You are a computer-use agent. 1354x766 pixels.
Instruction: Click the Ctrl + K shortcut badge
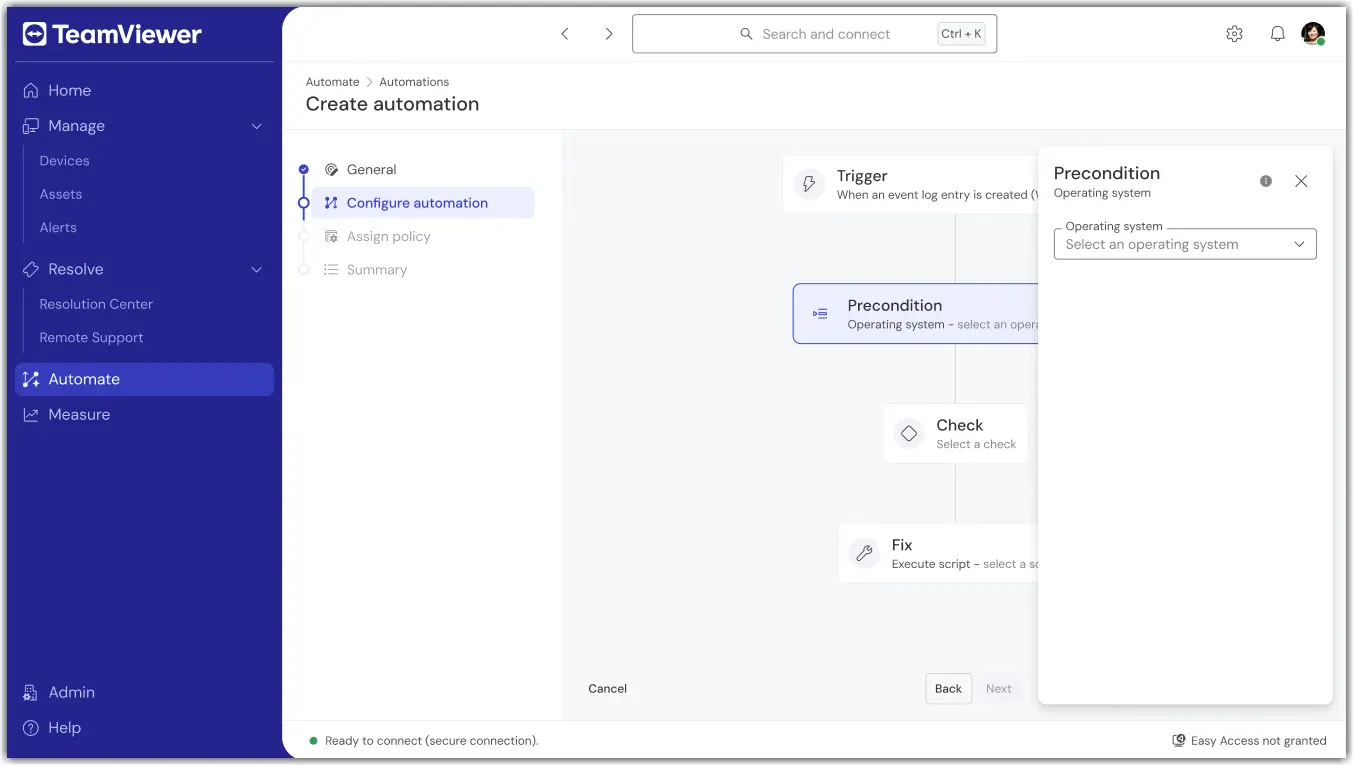(x=962, y=34)
